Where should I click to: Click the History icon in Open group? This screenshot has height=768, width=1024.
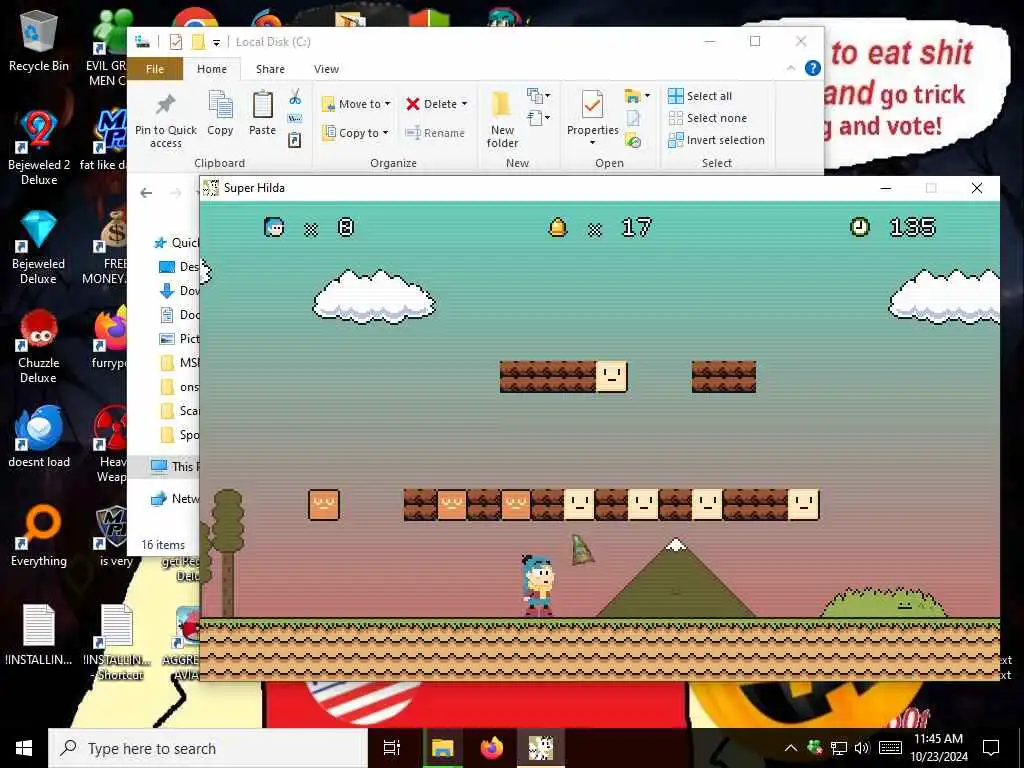(633, 140)
